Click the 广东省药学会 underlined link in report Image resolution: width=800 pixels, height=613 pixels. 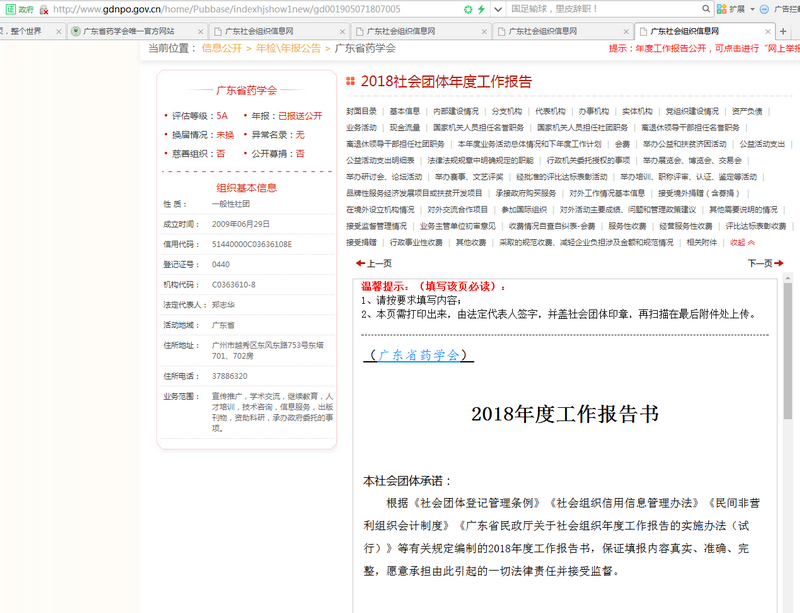(418, 355)
